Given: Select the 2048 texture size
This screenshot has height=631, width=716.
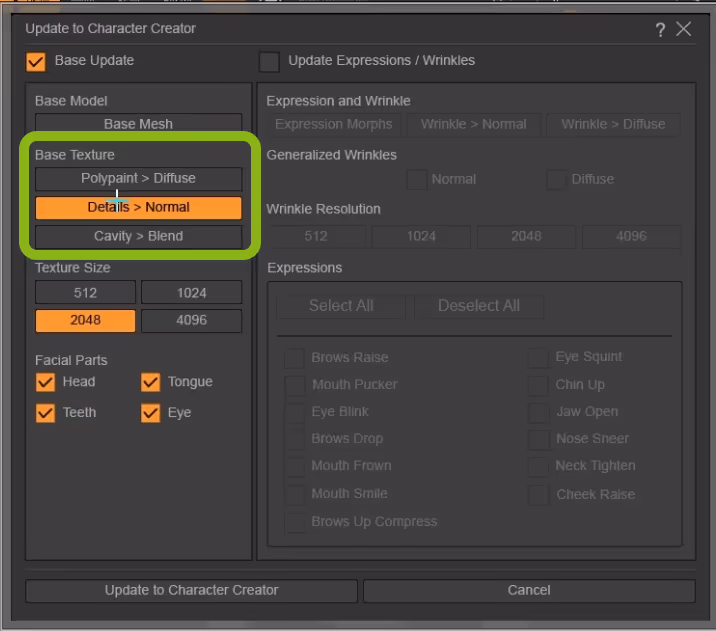Looking at the screenshot, I should pyautogui.click(x=85, y=320).
